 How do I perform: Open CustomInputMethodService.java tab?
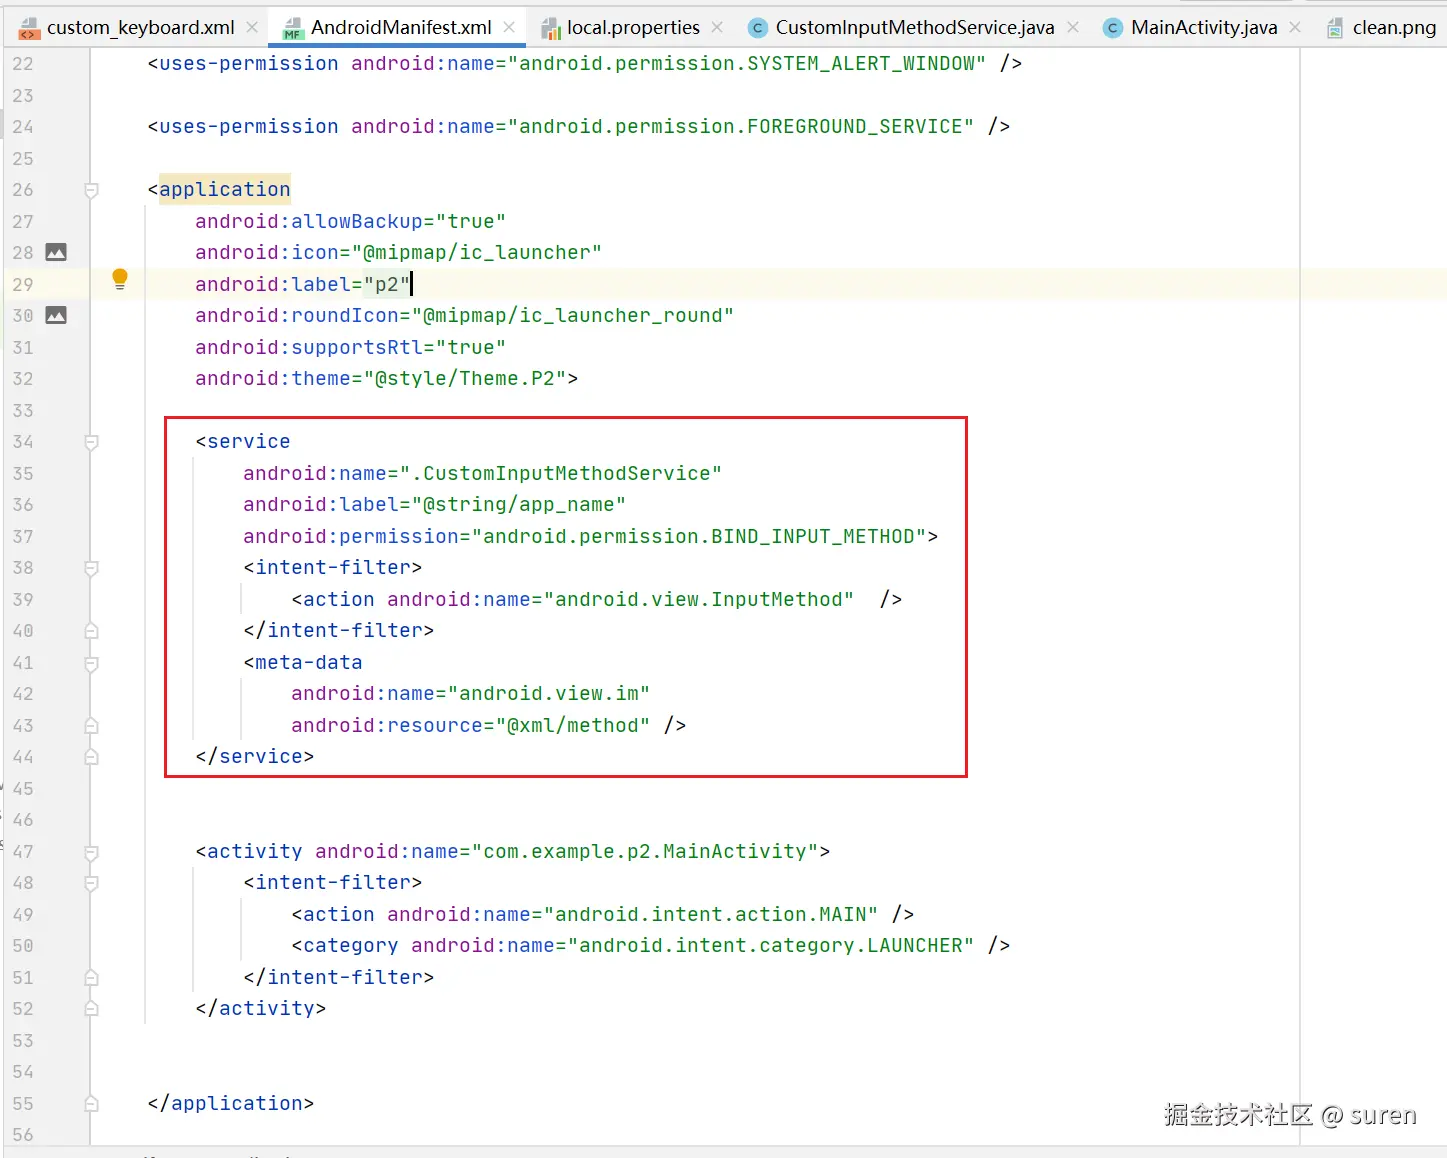coord(915,27)
